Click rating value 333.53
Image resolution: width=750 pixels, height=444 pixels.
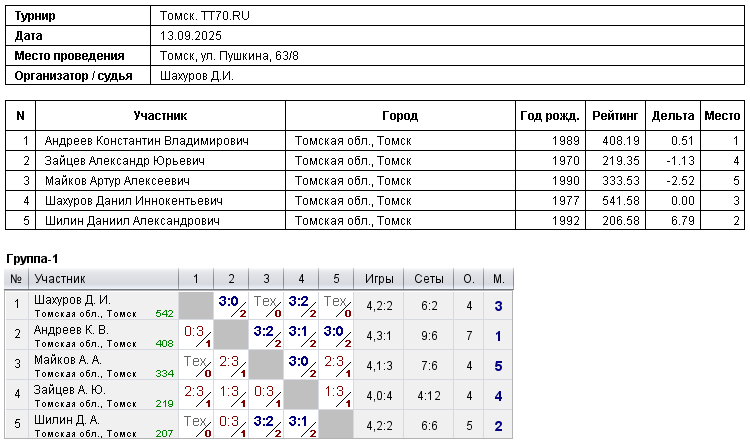pyautogui.click(x=621, y=181)
